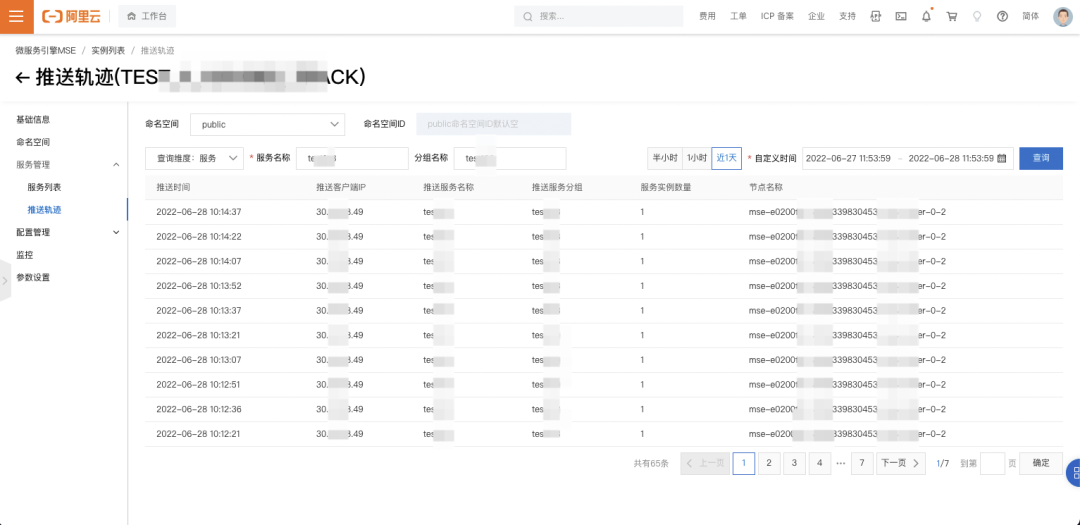Click the API code braces icon
Screen dimensions: 1080x525
coord(876,17)
